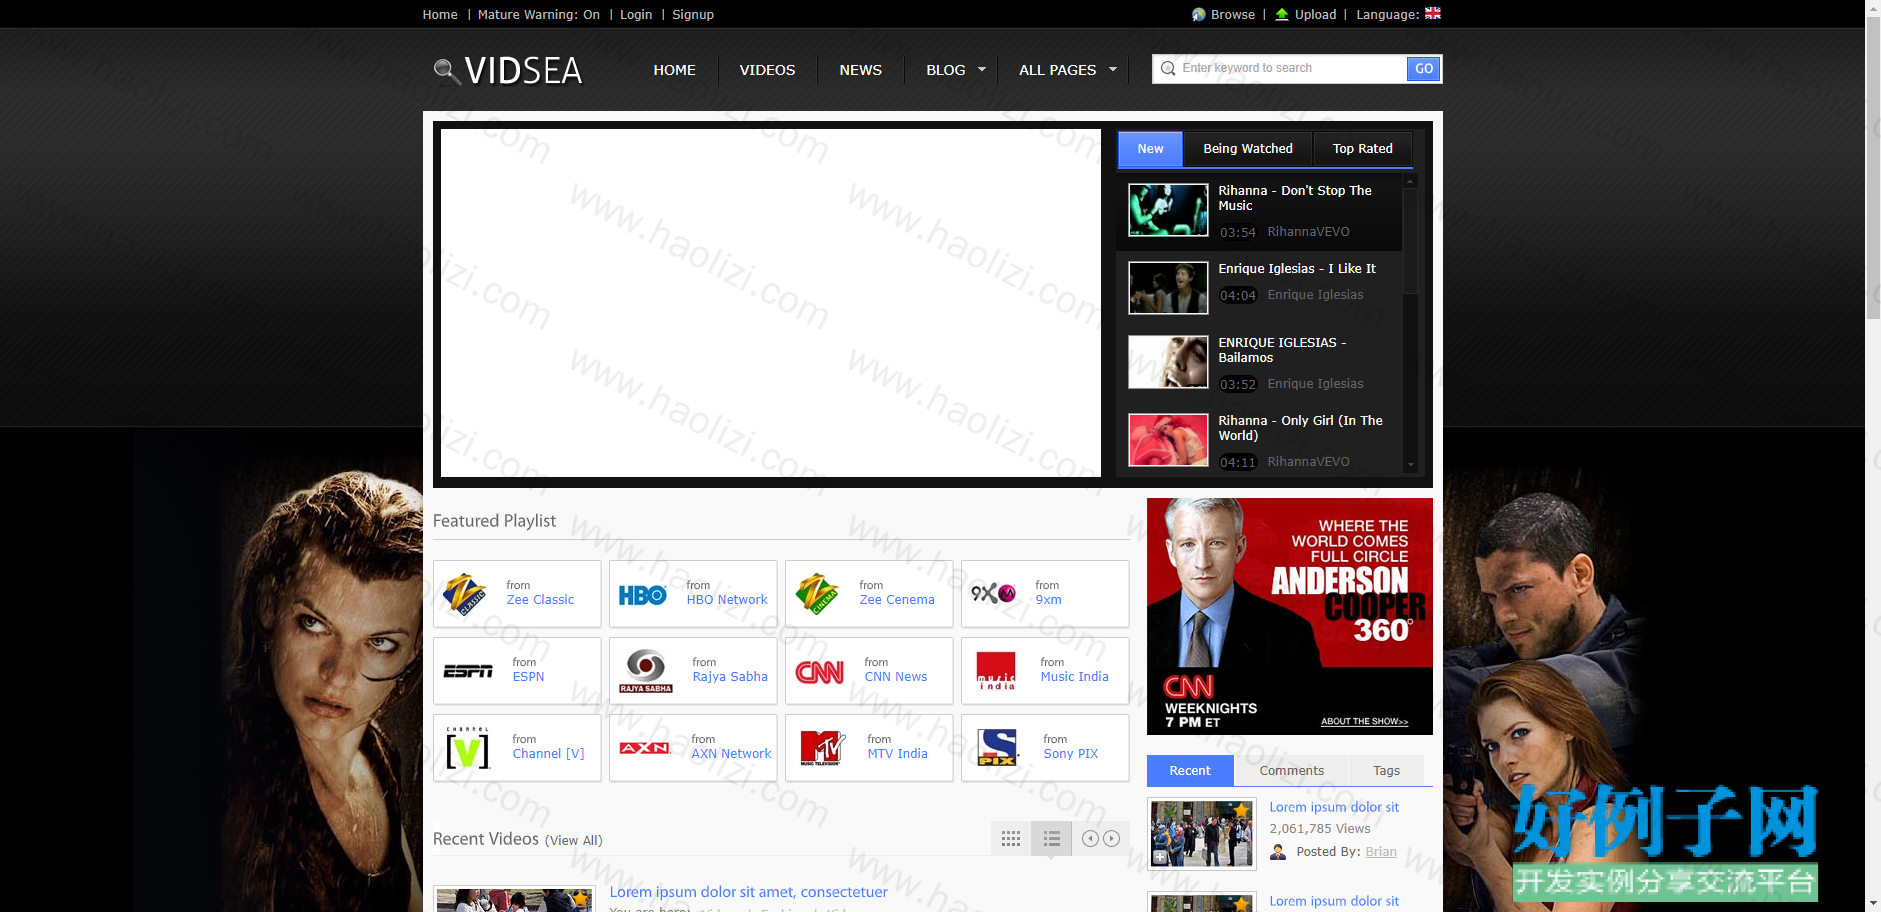The width and height of the screenshot is (1881, 912).
Task: Open the HBO logo
Action: click(x=642, y=595)
